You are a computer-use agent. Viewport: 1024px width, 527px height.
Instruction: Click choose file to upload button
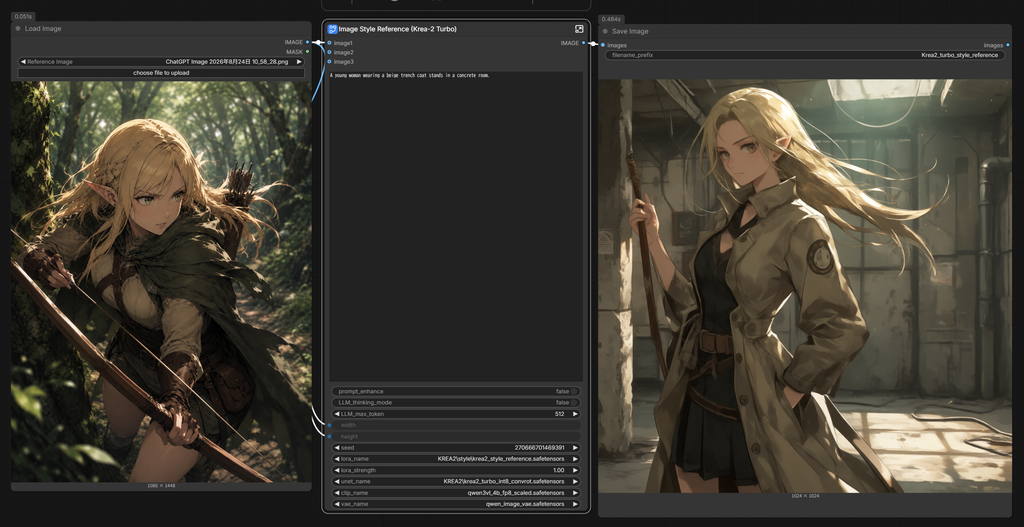coord(161,73)
